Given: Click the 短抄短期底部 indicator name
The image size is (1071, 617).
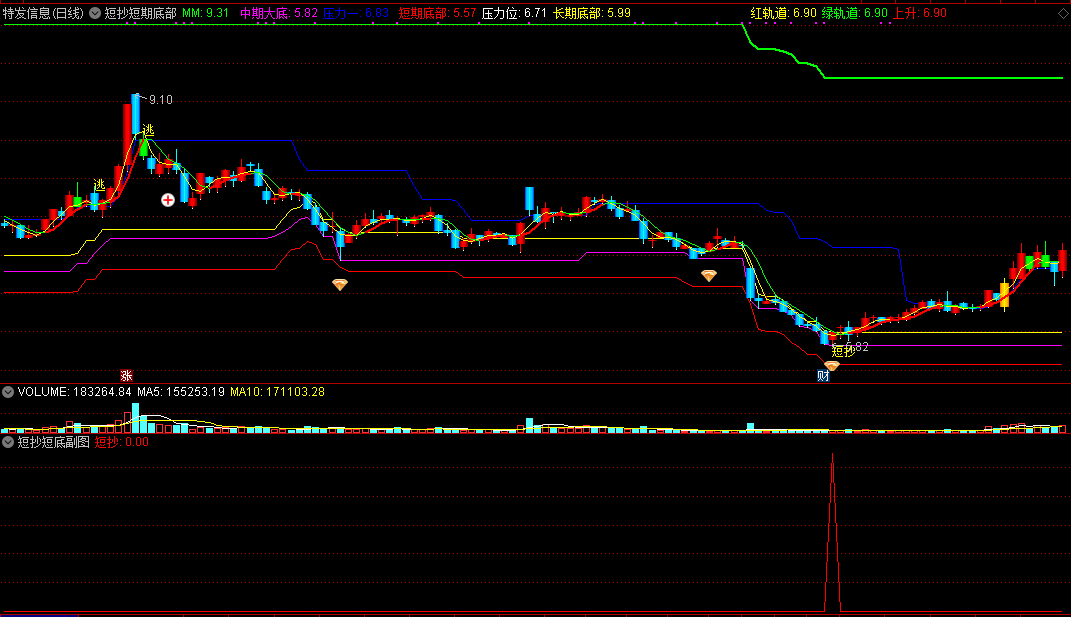Looking at the screenshot, I should coord(141,13).
